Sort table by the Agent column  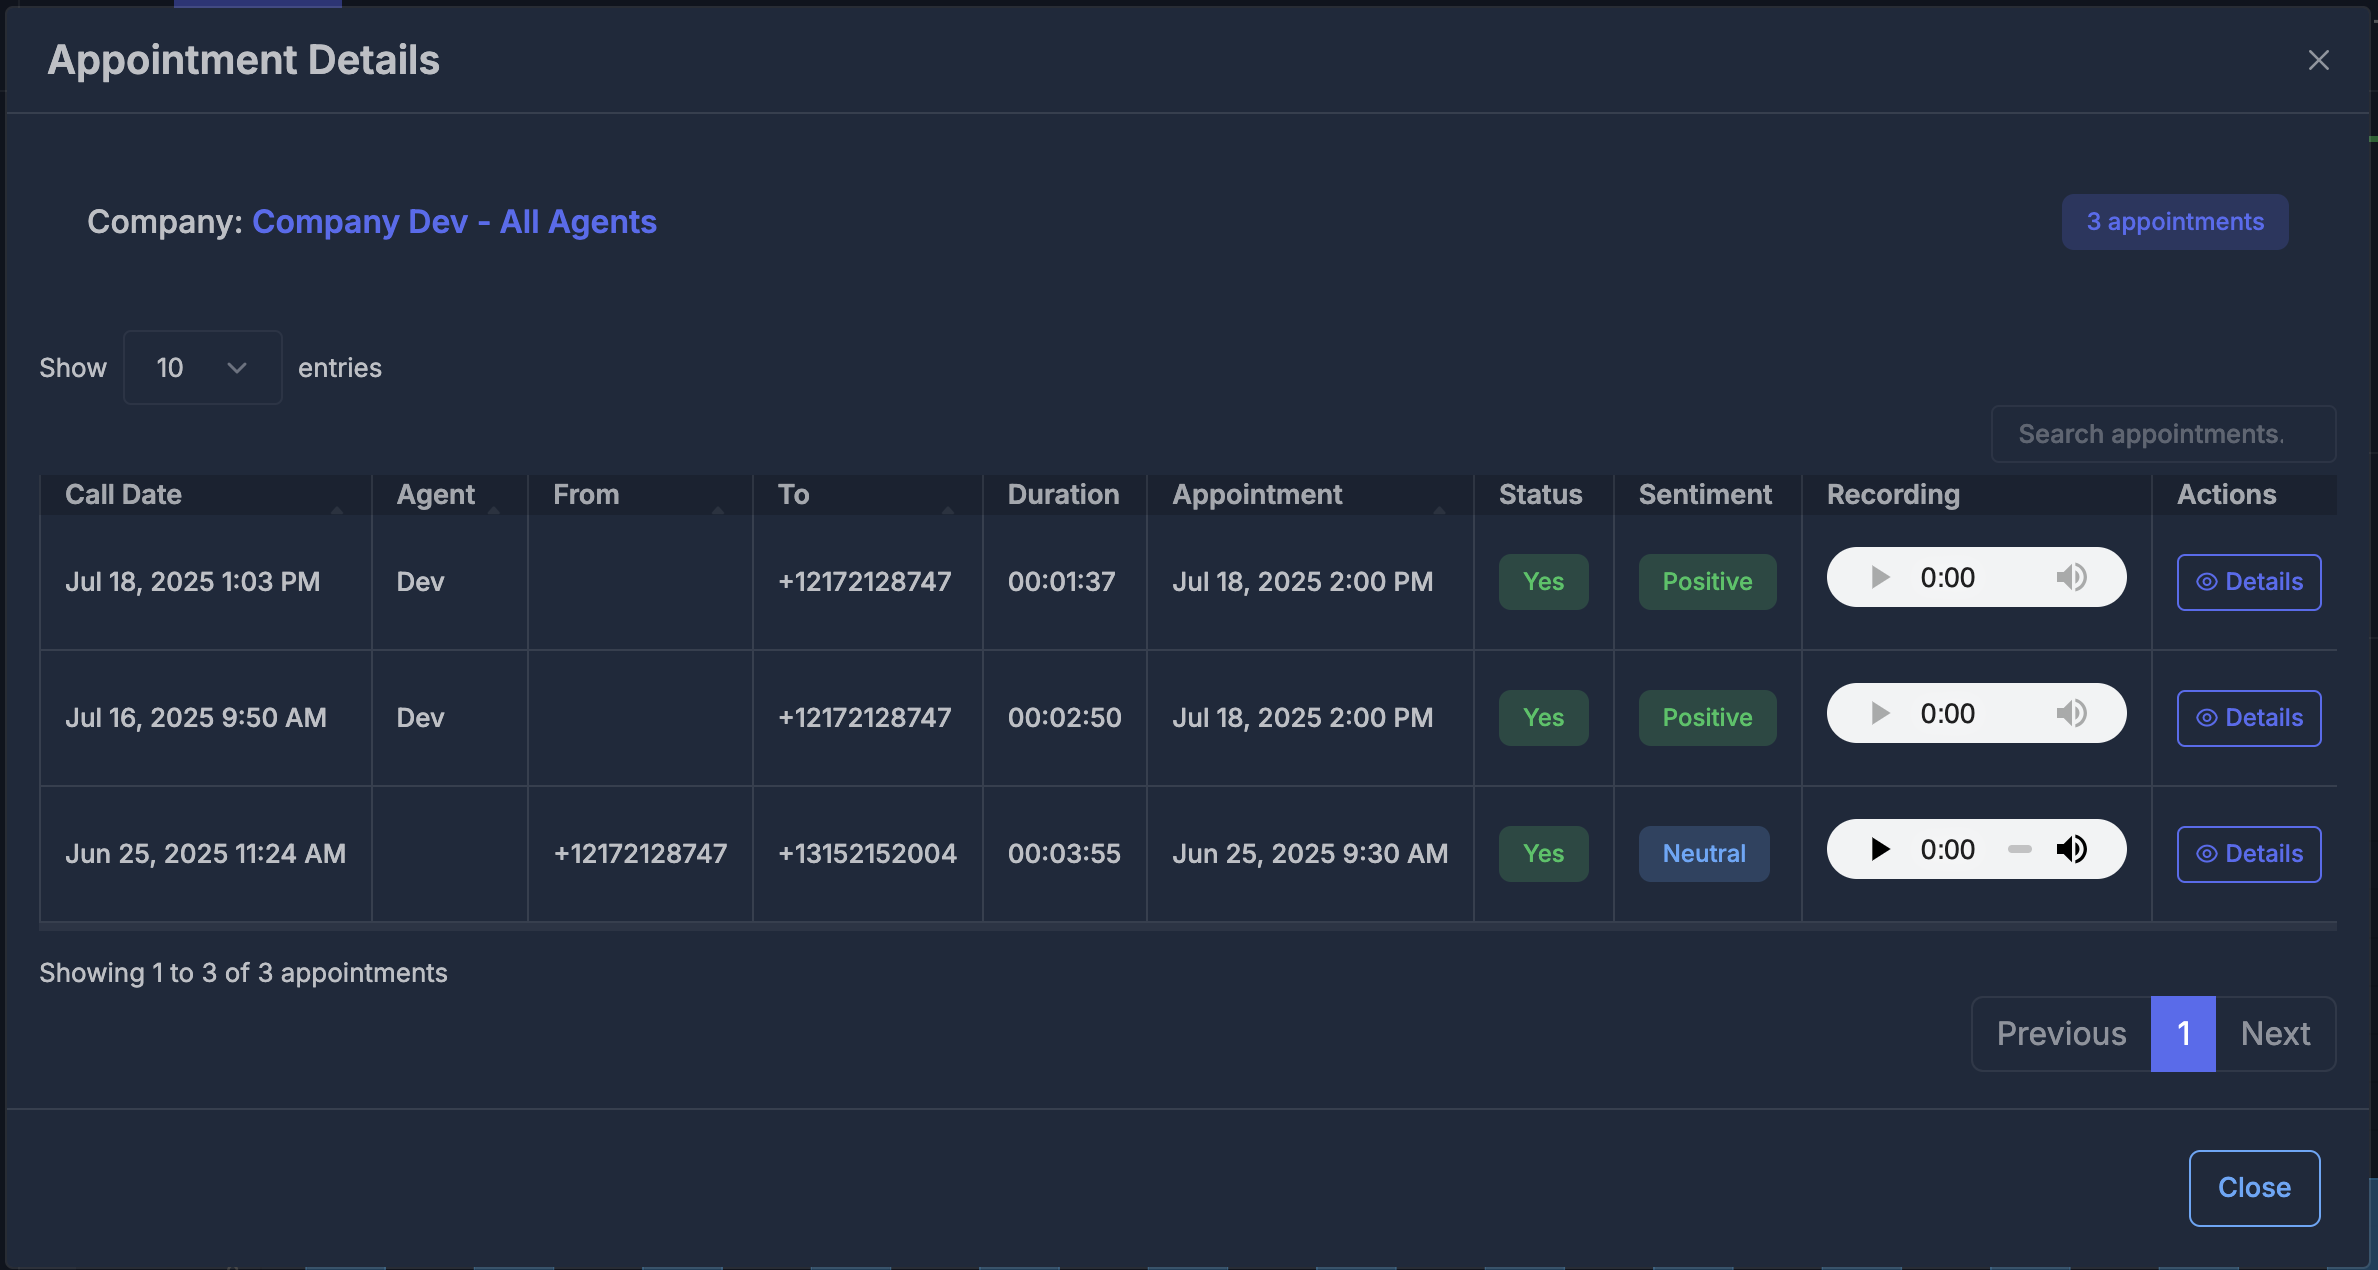(x=436, y=495)
